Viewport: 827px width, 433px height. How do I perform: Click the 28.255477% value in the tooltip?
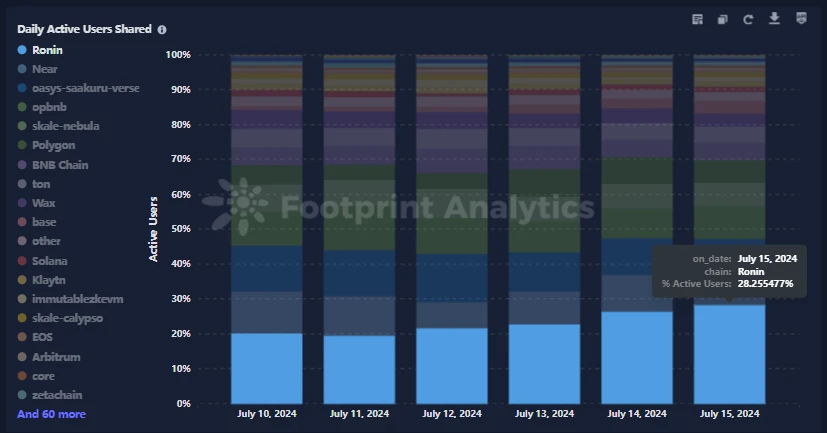pyautogui.click(x=765, y=284)
